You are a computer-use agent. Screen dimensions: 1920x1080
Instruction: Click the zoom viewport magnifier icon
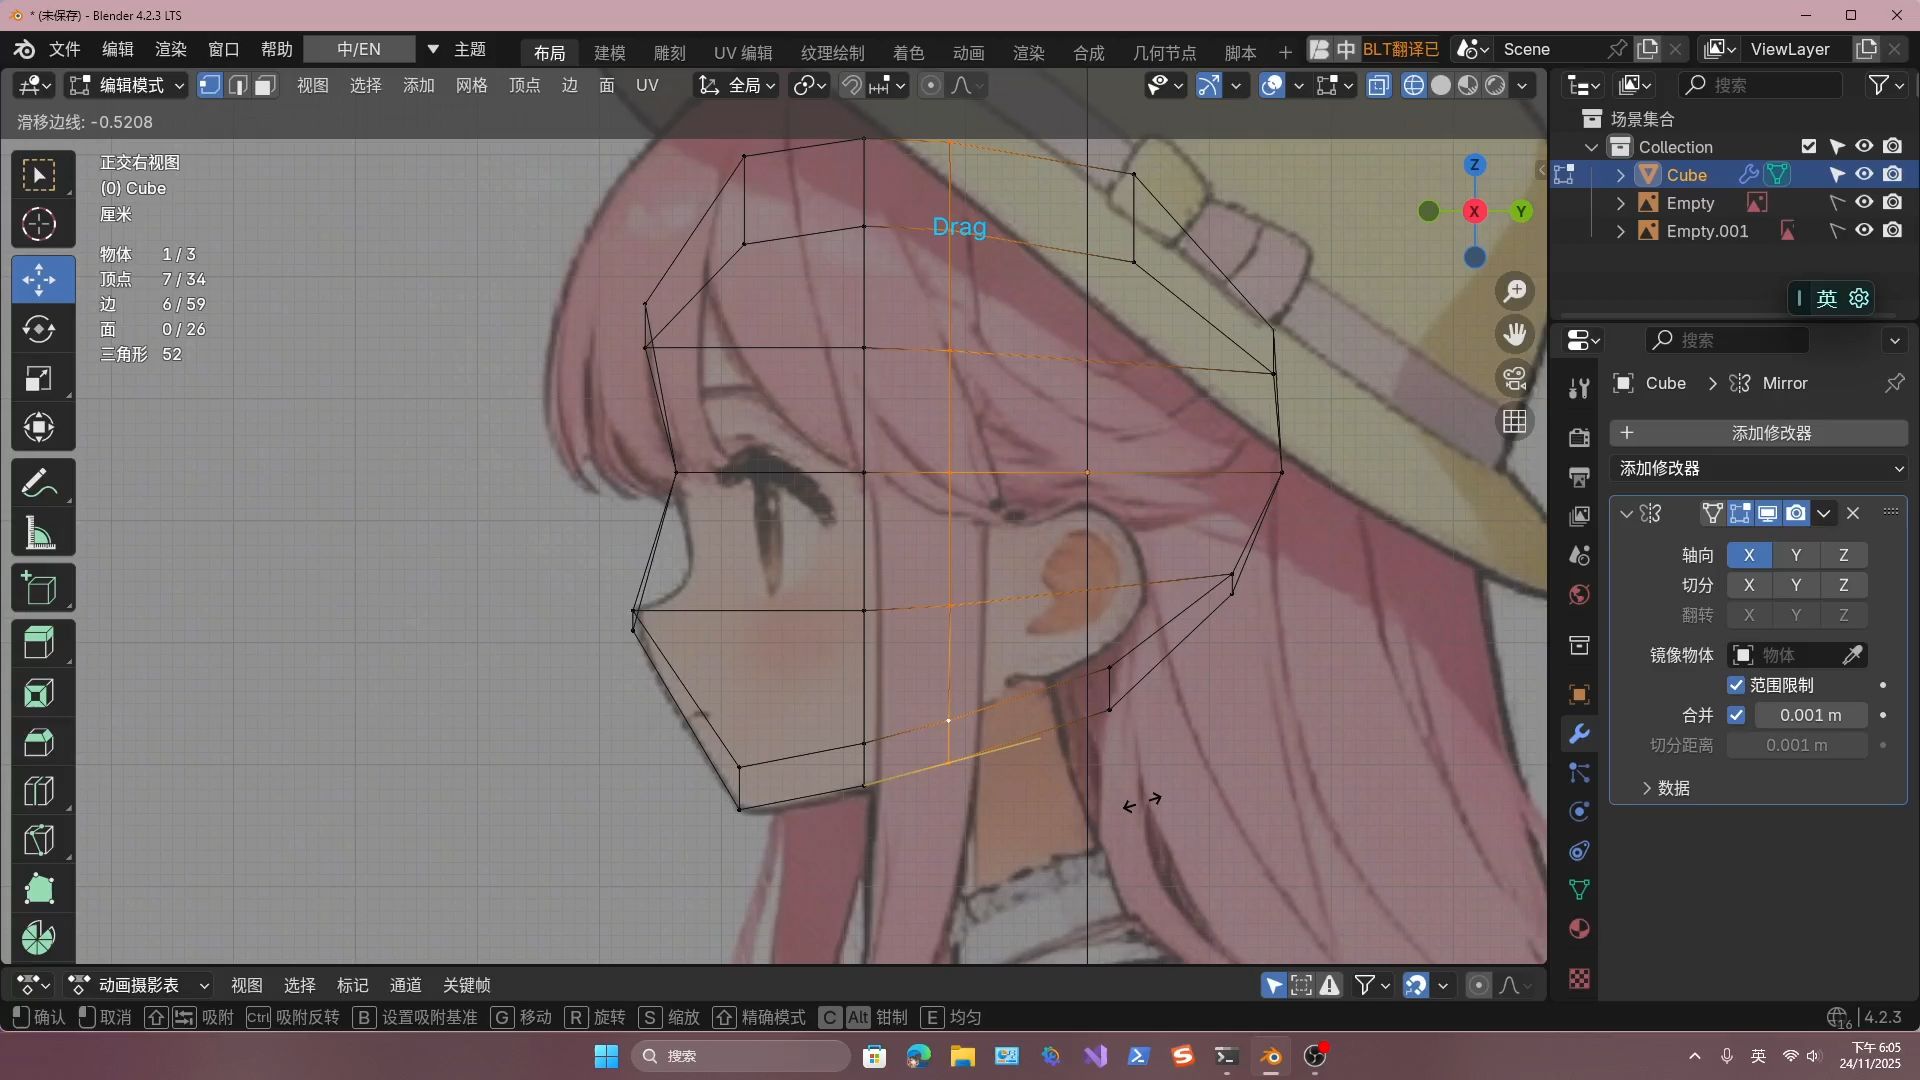click(1515, 291)
